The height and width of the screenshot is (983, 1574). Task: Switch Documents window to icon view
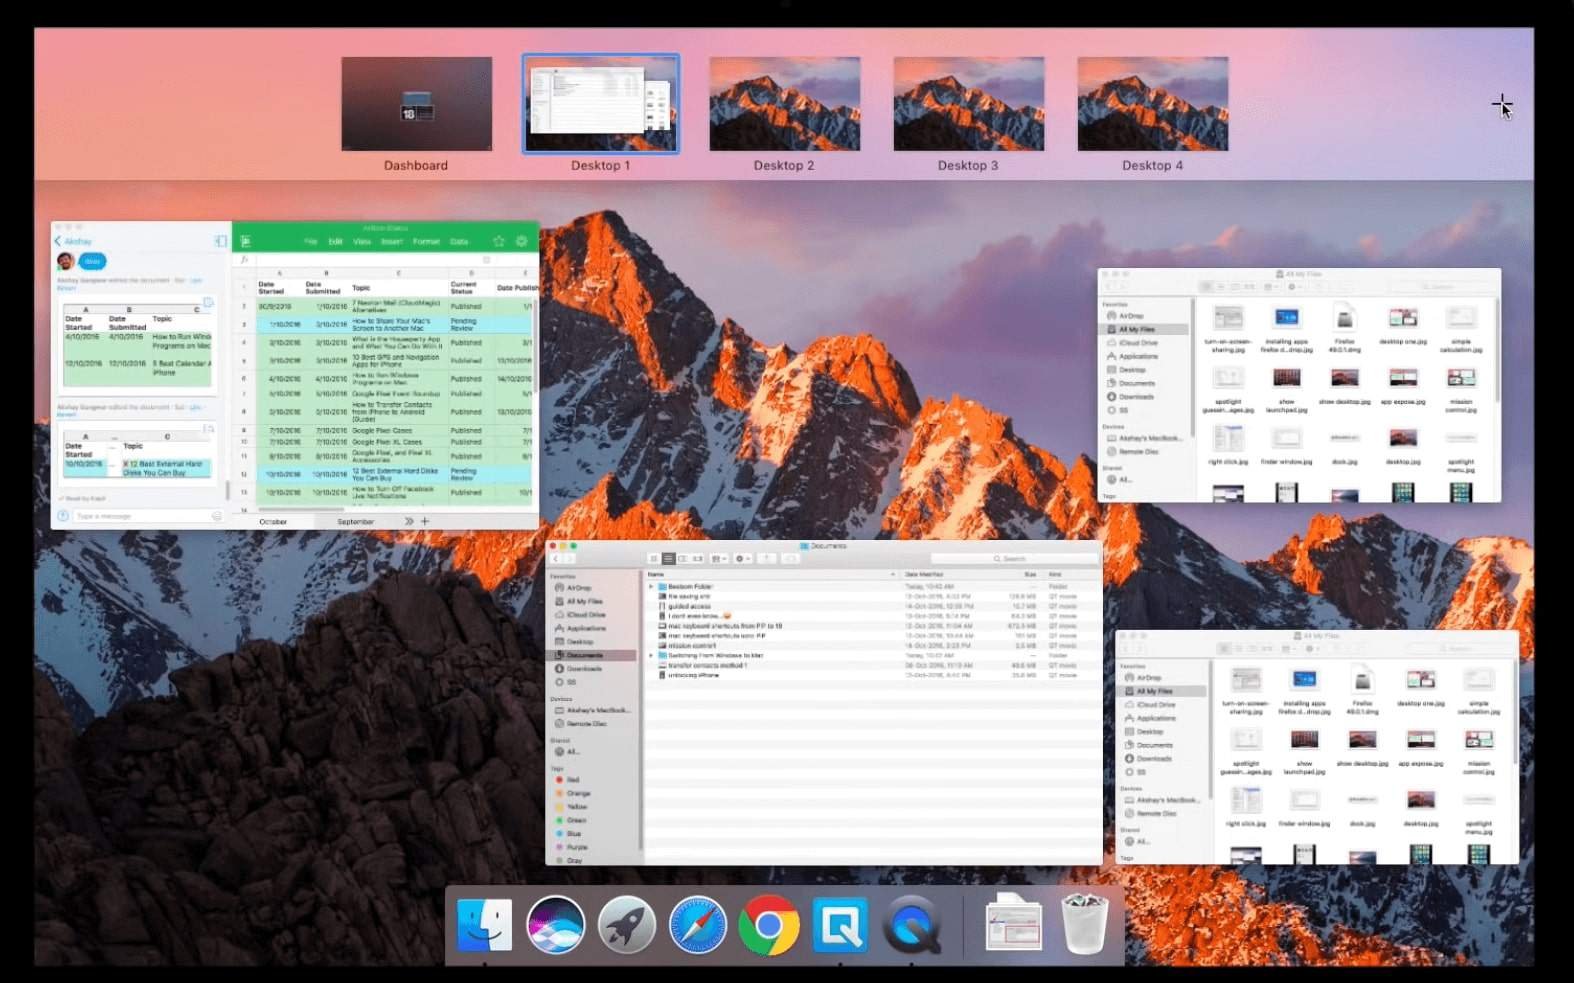(654, 558)
